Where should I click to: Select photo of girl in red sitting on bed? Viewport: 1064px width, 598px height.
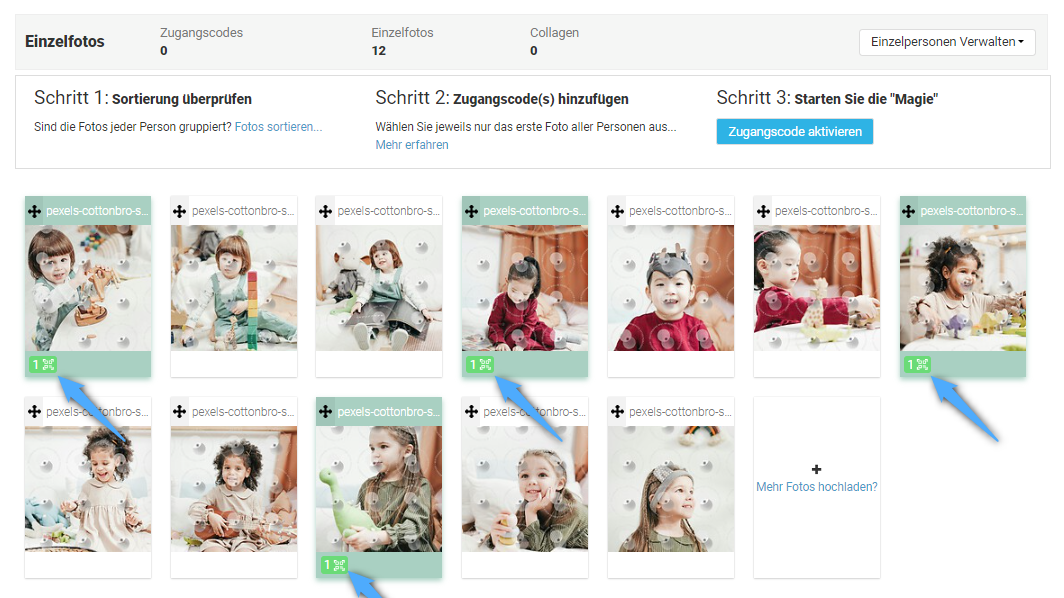coord(525,288)
